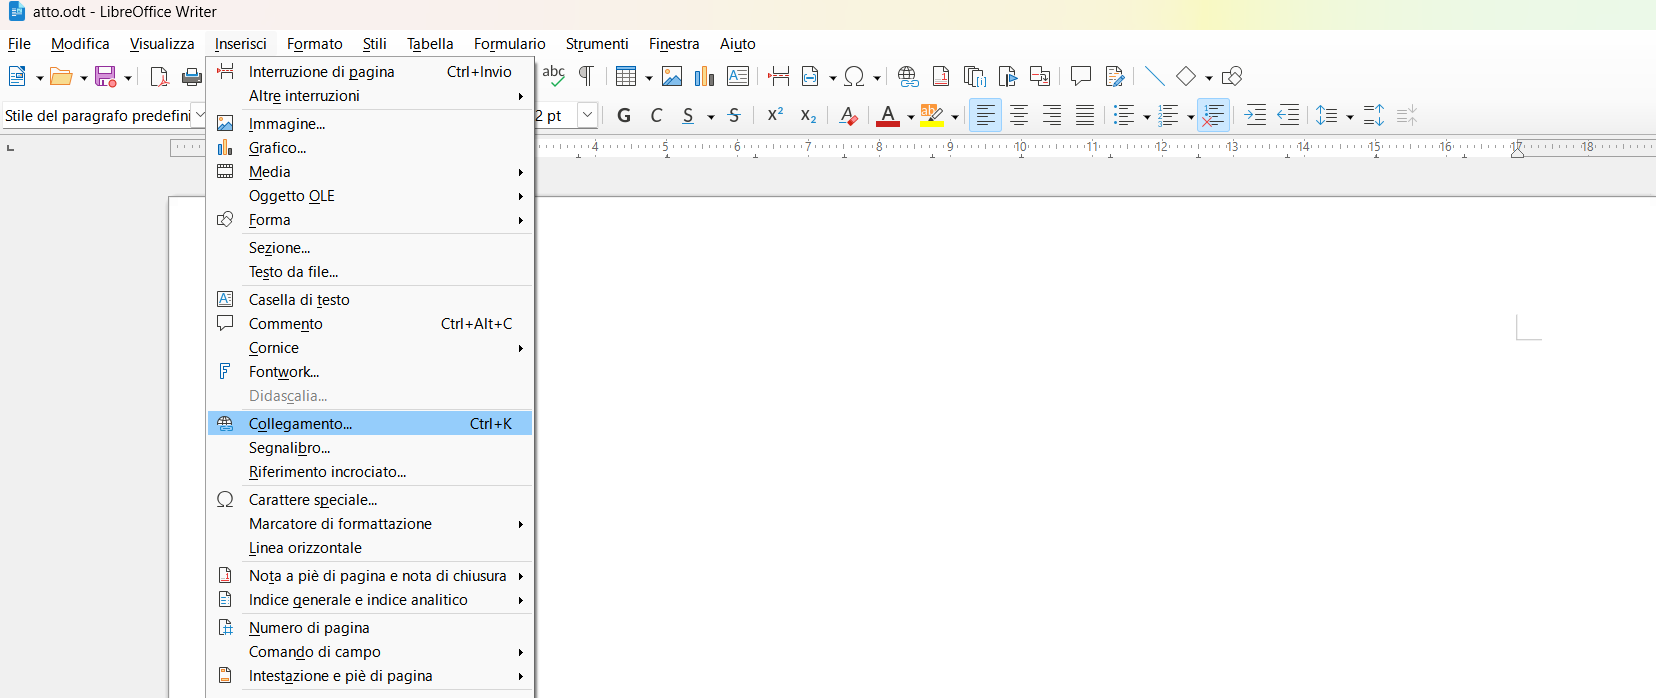Select the Line drawing tool
The height and width of the screenshot is (698, 1656).
tap(1154, 76)
